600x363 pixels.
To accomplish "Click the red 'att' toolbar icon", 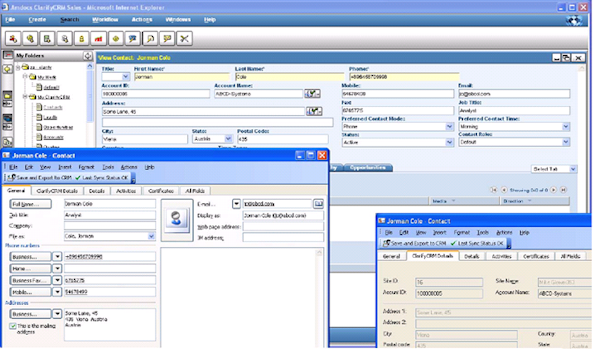I will tap(98, 39).
